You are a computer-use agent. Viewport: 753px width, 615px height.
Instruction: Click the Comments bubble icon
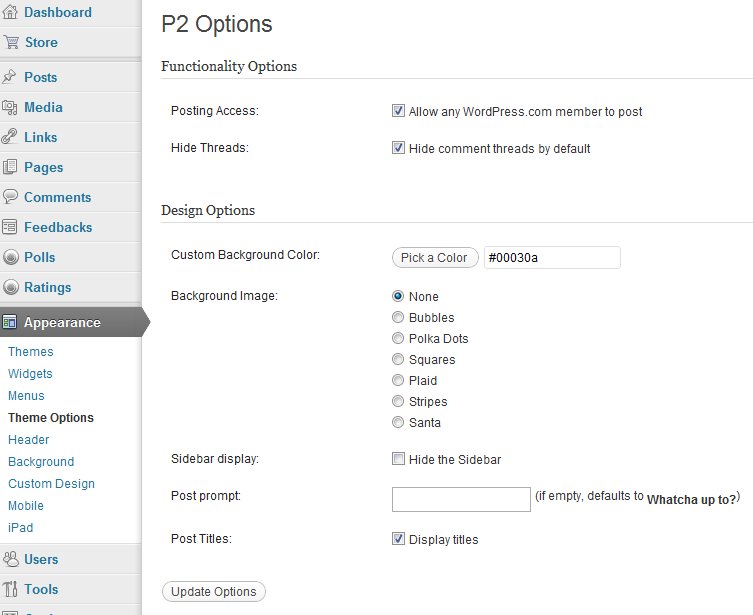pos(10,197)
